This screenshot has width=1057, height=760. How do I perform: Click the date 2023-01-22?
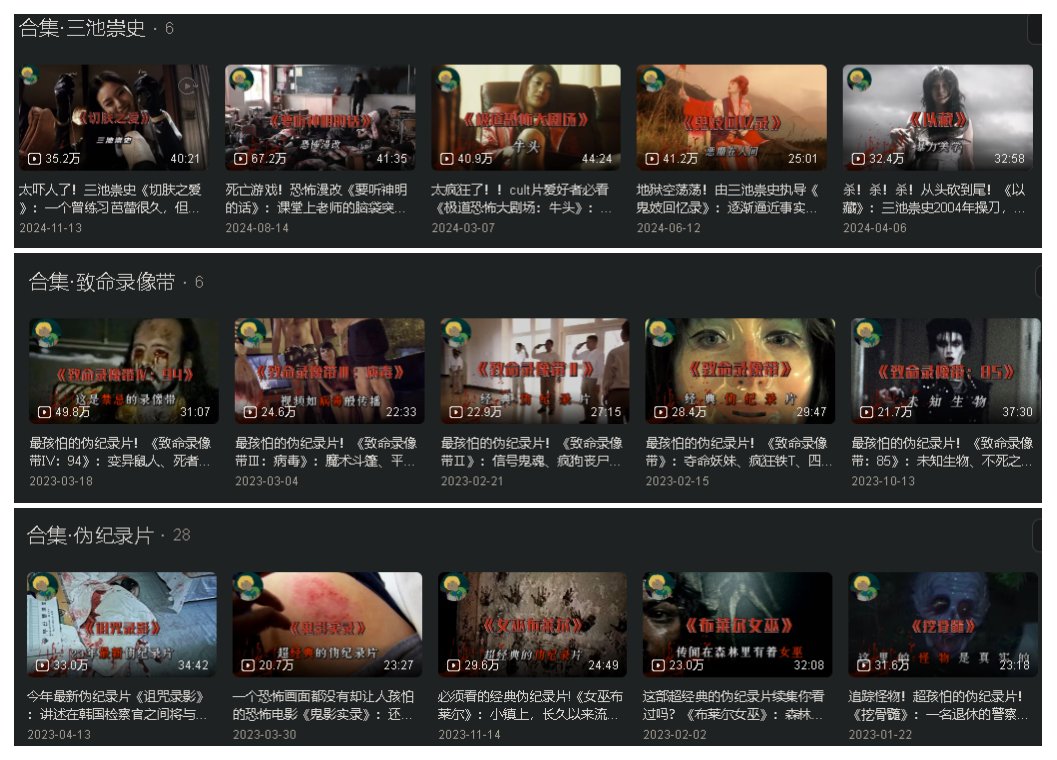[880, 734]
